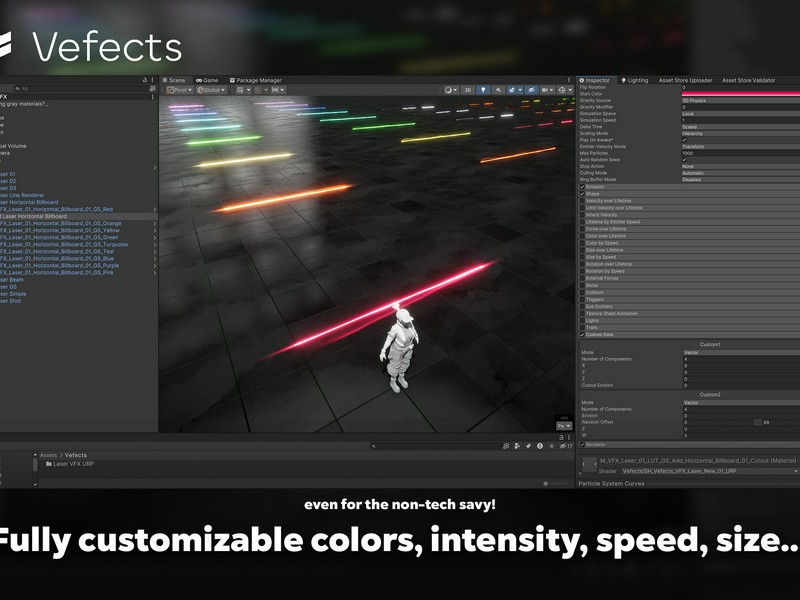
Task: Toggle scene audio icon in Scene toolbar
Action: pyautogui.click(x=498, y=90)
